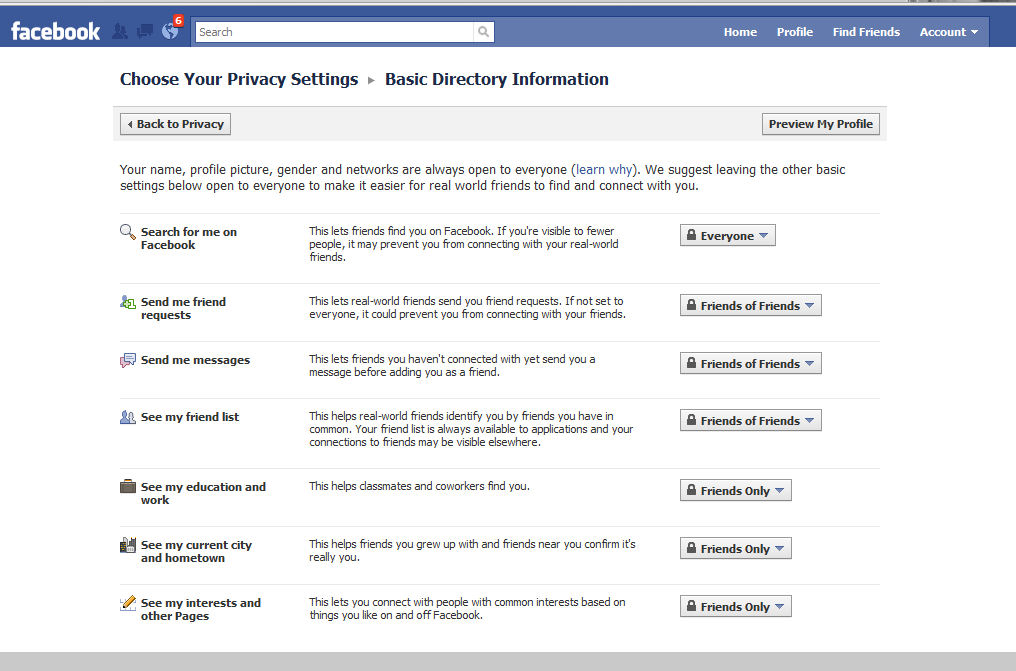Click the Back to Privacy button
Screen dimensions: 1016x671
175,124
